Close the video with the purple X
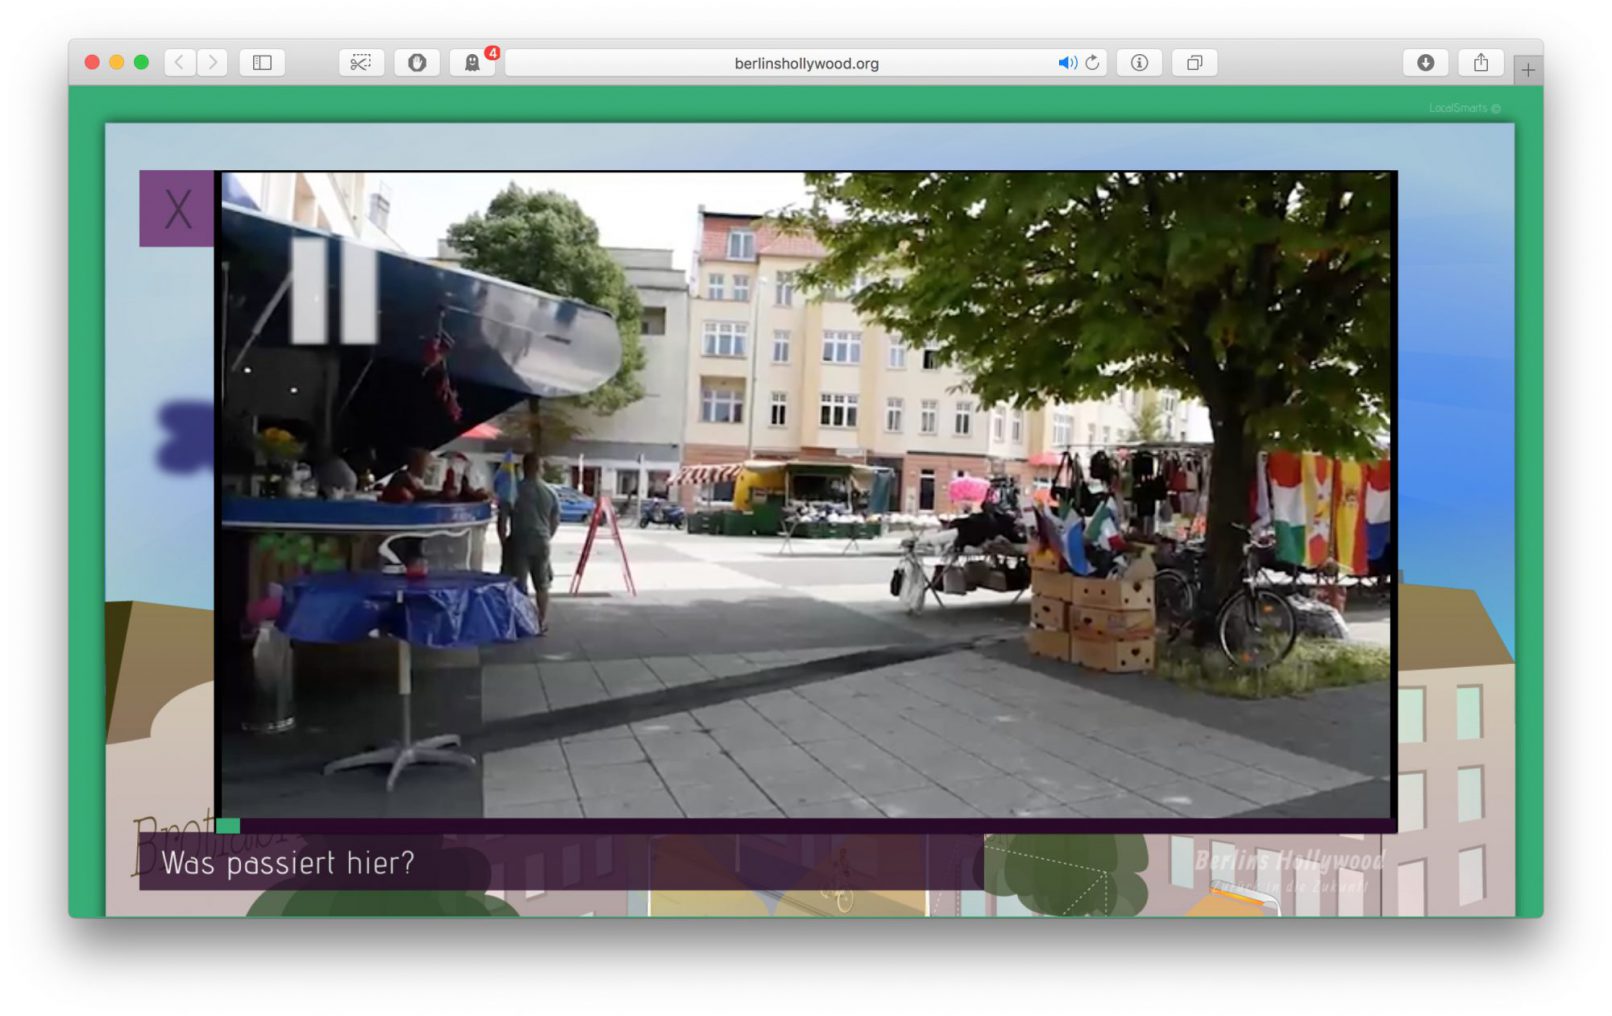 tap(177, 209)
